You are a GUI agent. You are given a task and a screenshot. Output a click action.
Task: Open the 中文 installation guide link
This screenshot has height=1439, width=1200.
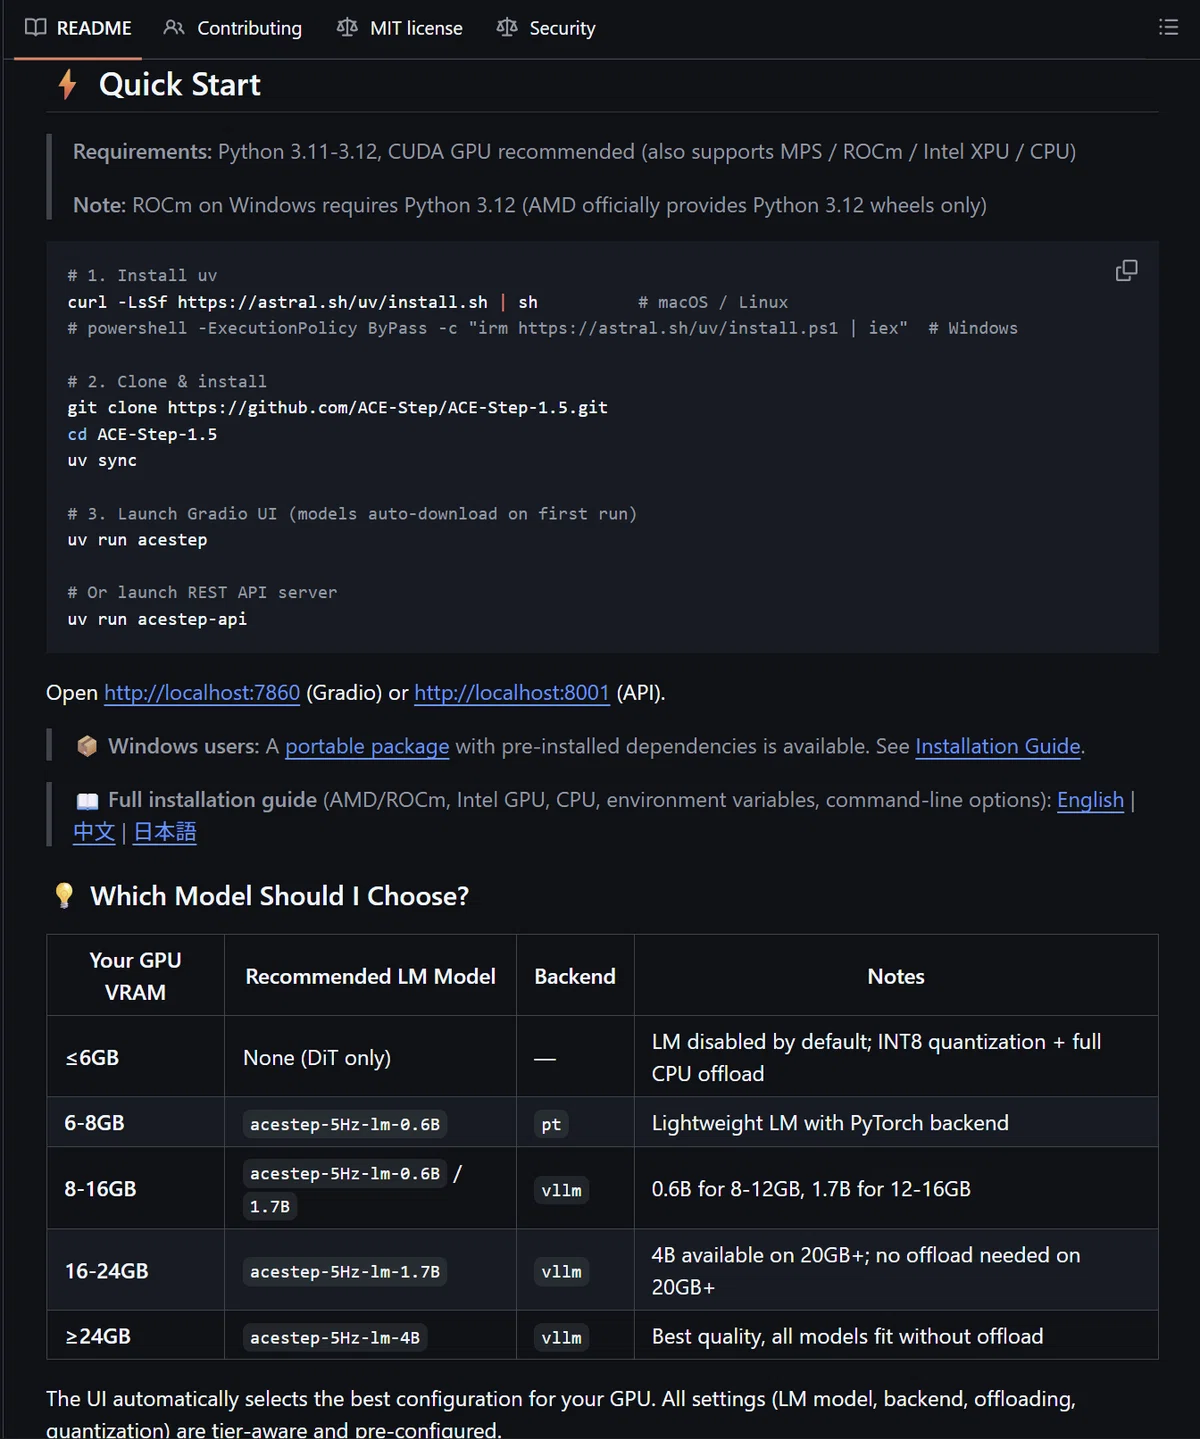[94, 832]
